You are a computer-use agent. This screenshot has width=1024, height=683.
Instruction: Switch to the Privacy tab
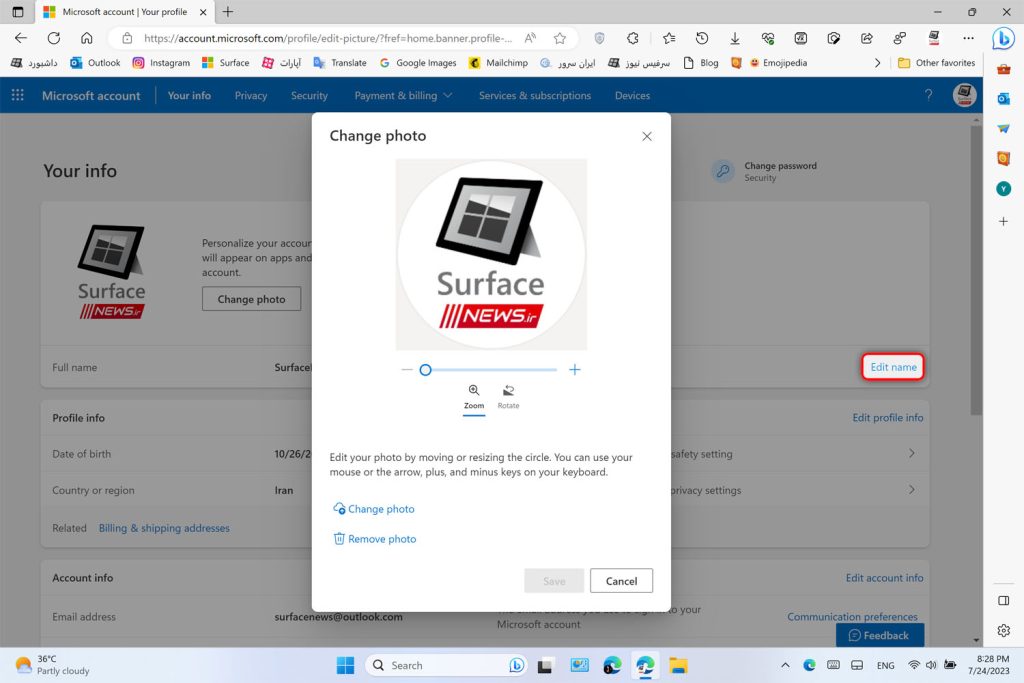[251, 96]
